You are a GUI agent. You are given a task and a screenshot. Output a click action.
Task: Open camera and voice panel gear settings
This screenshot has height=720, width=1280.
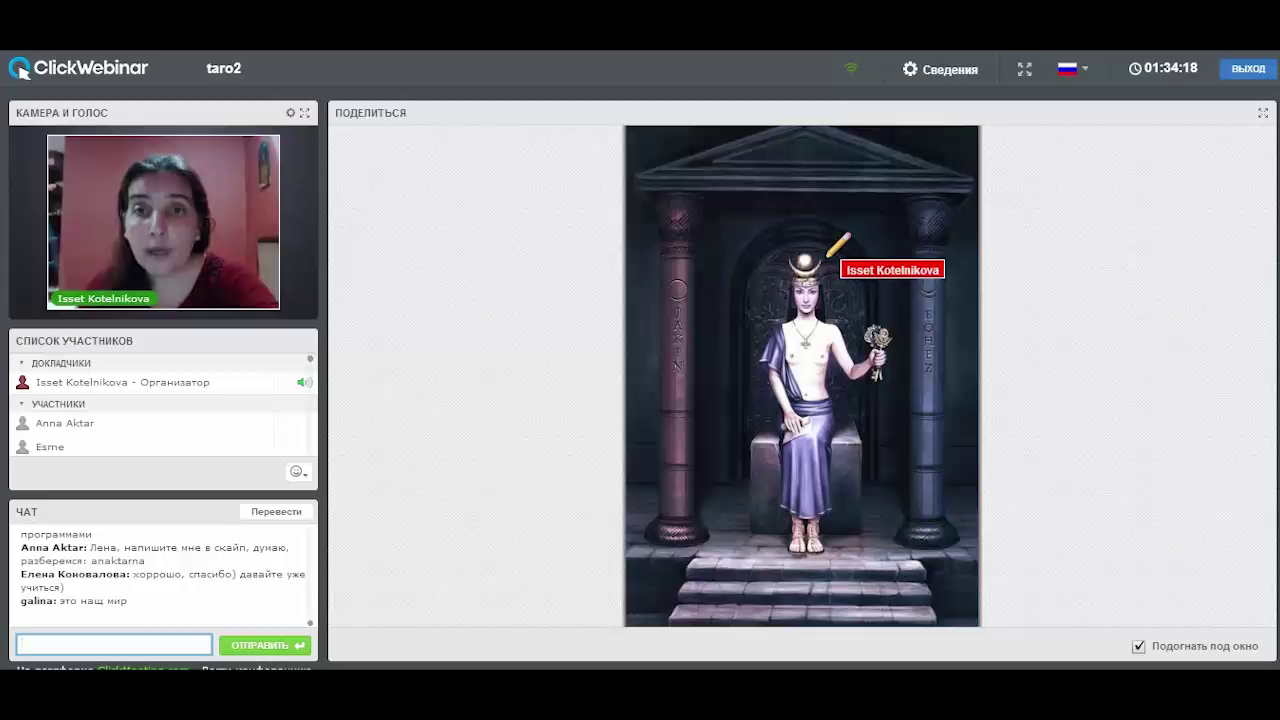click(291, 113)
